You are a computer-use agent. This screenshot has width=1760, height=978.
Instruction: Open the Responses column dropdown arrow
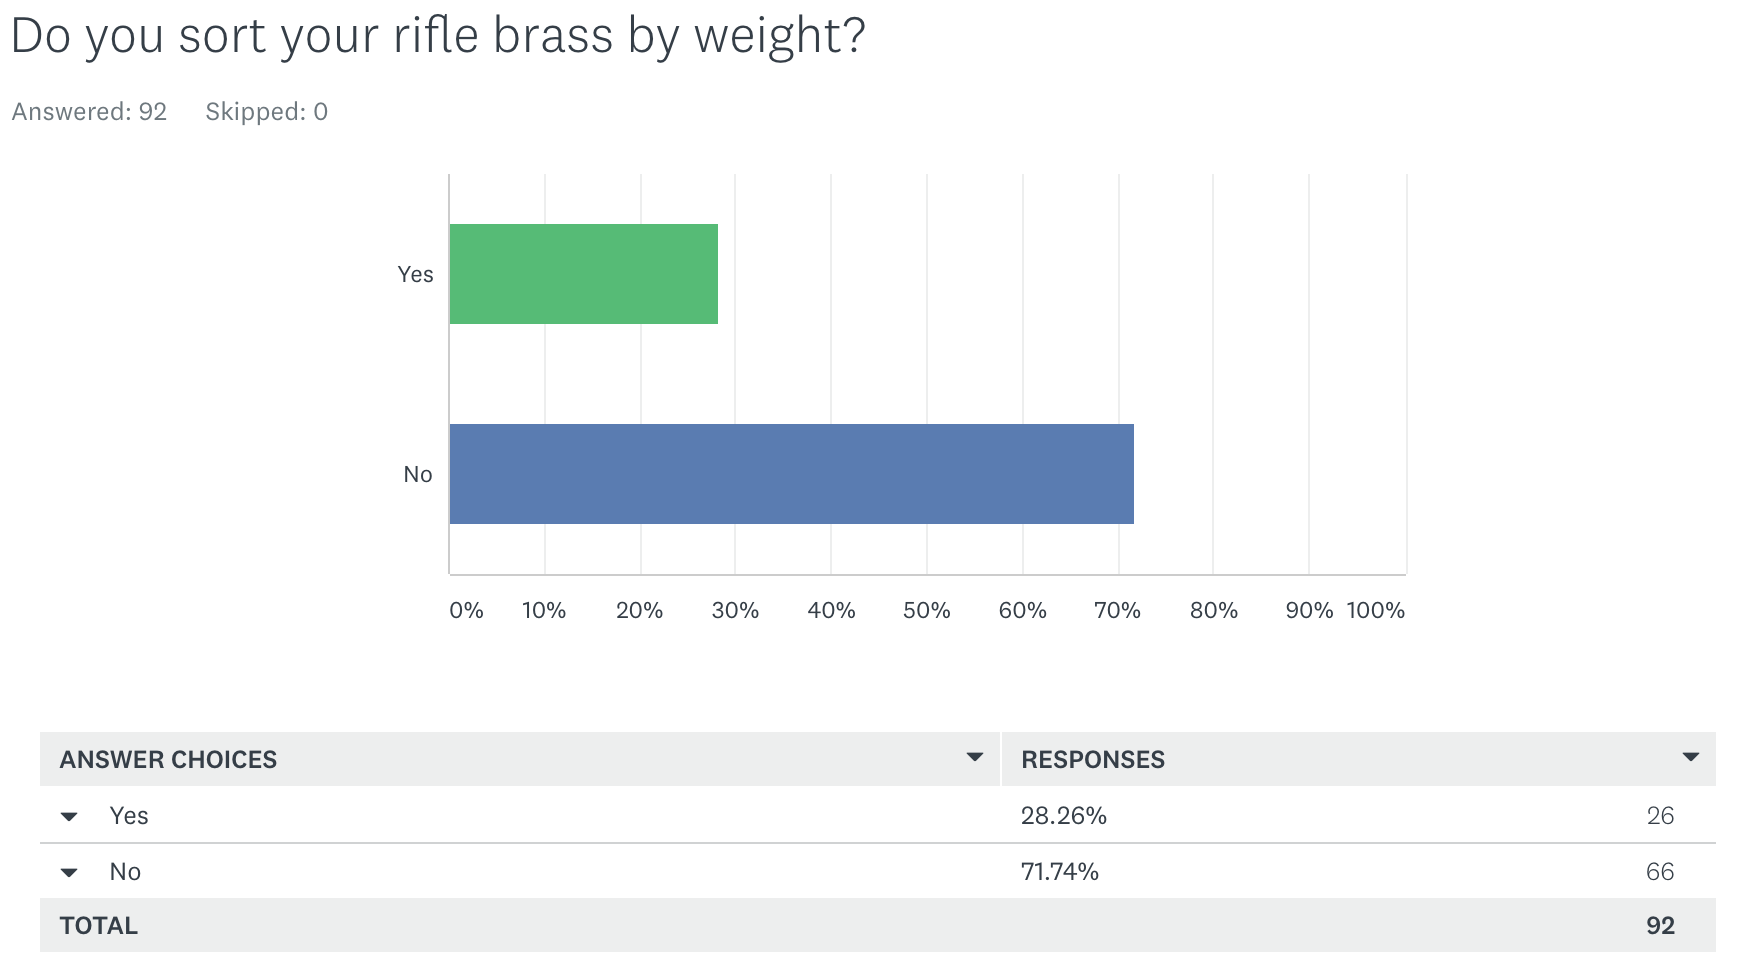pyautogui.click(x=1691, y=757)
